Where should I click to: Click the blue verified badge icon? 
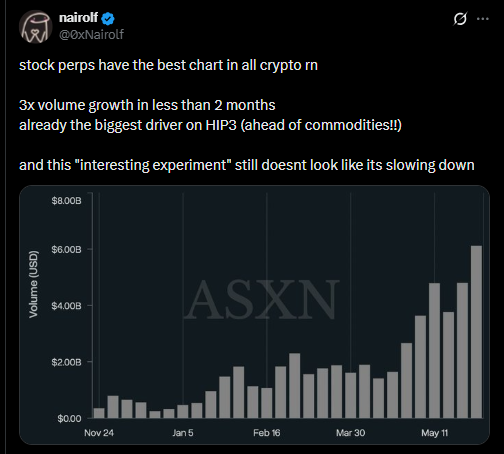pos(108,19)
